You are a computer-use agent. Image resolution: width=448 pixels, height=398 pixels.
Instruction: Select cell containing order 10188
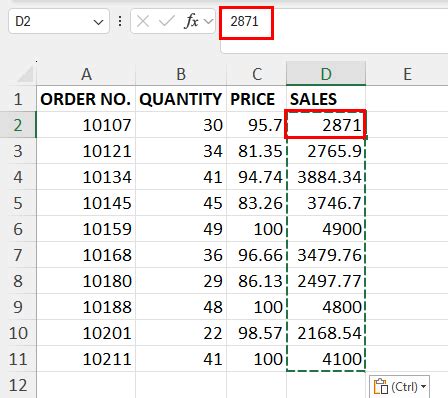click(86, 307)
